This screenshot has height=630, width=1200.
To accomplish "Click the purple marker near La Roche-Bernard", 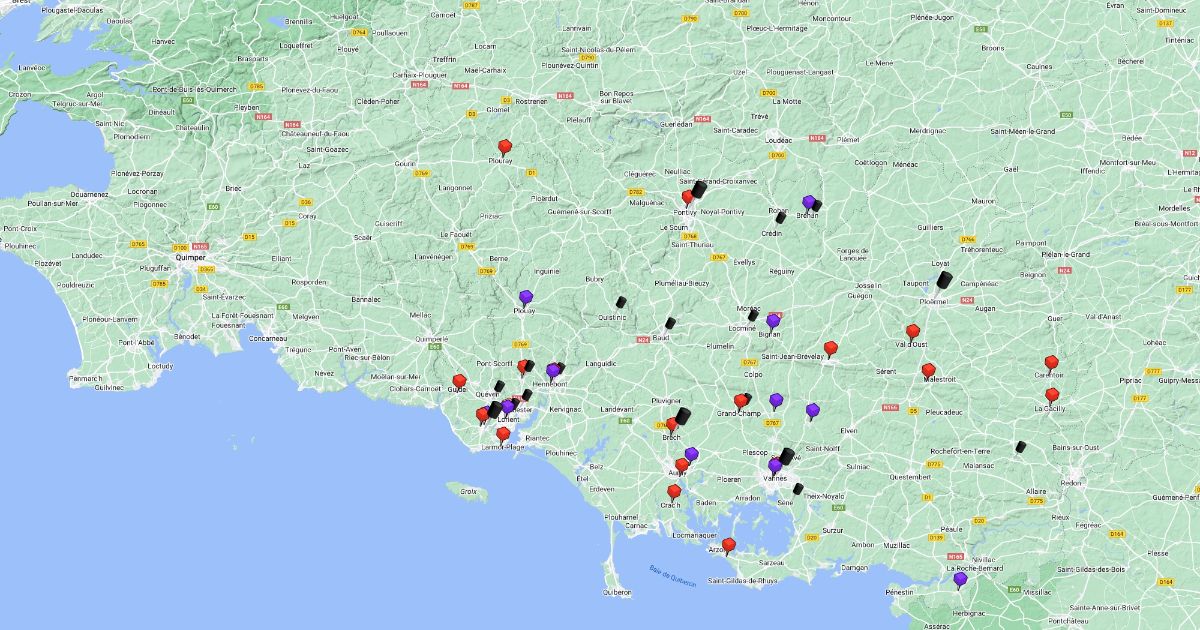I will point(960,578).
